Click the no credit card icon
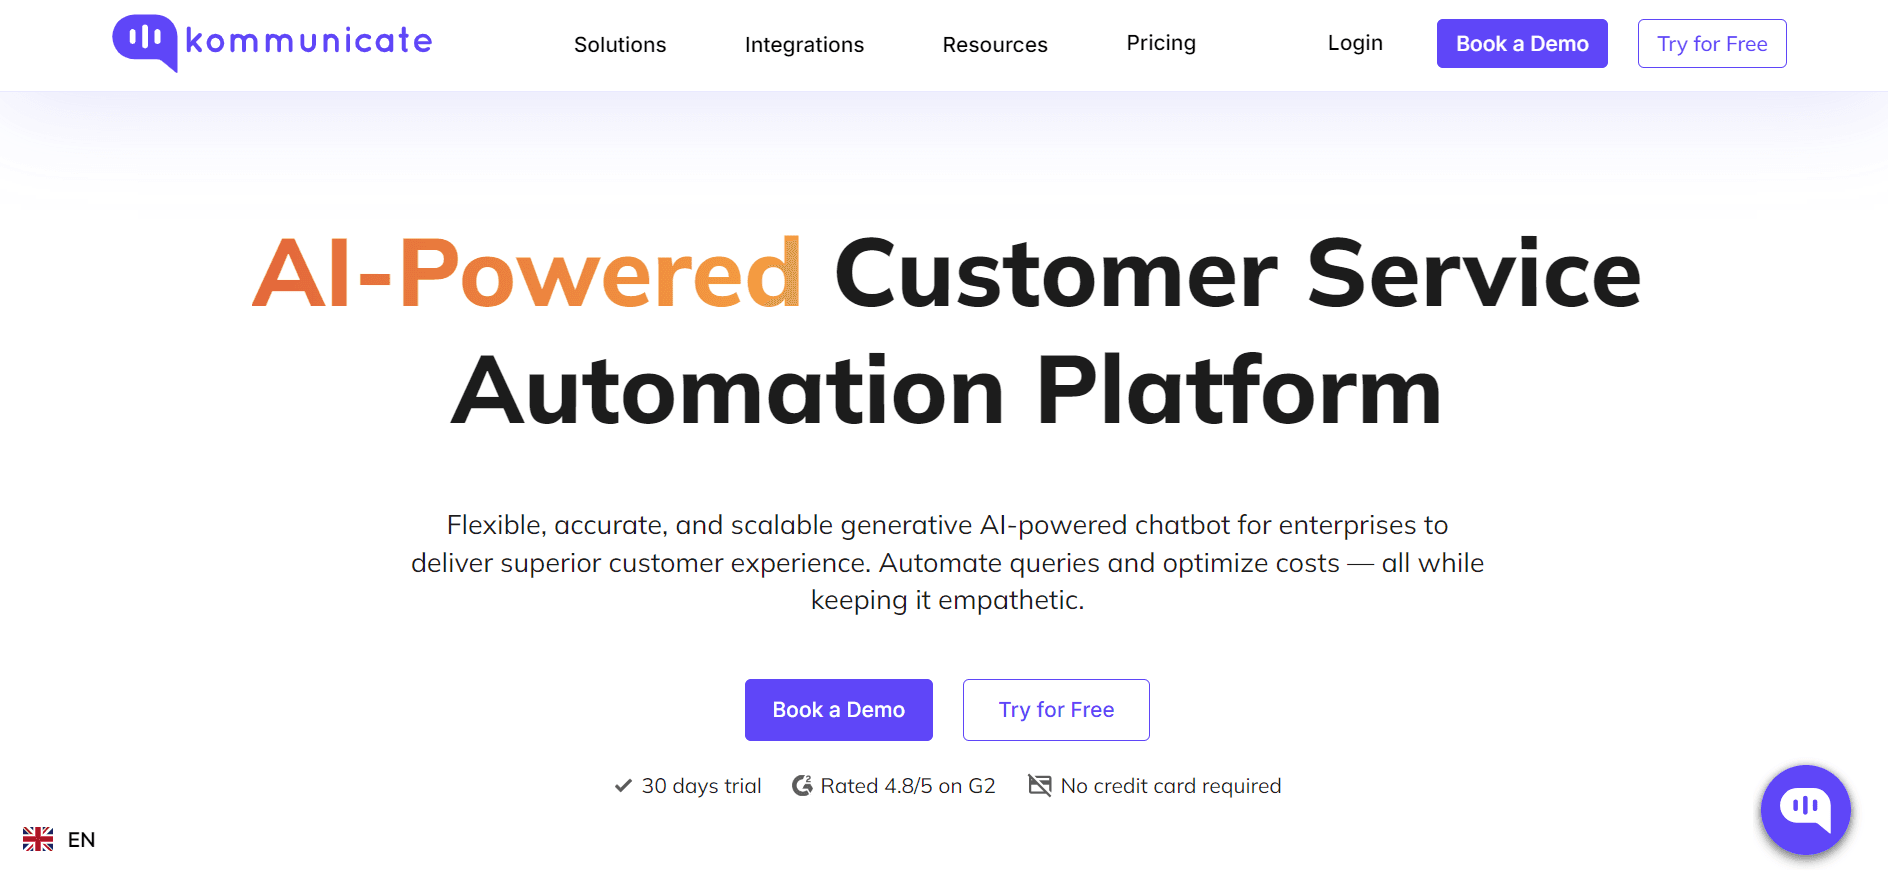Viewport: 1888px width, 874px height. [1040, 786]
